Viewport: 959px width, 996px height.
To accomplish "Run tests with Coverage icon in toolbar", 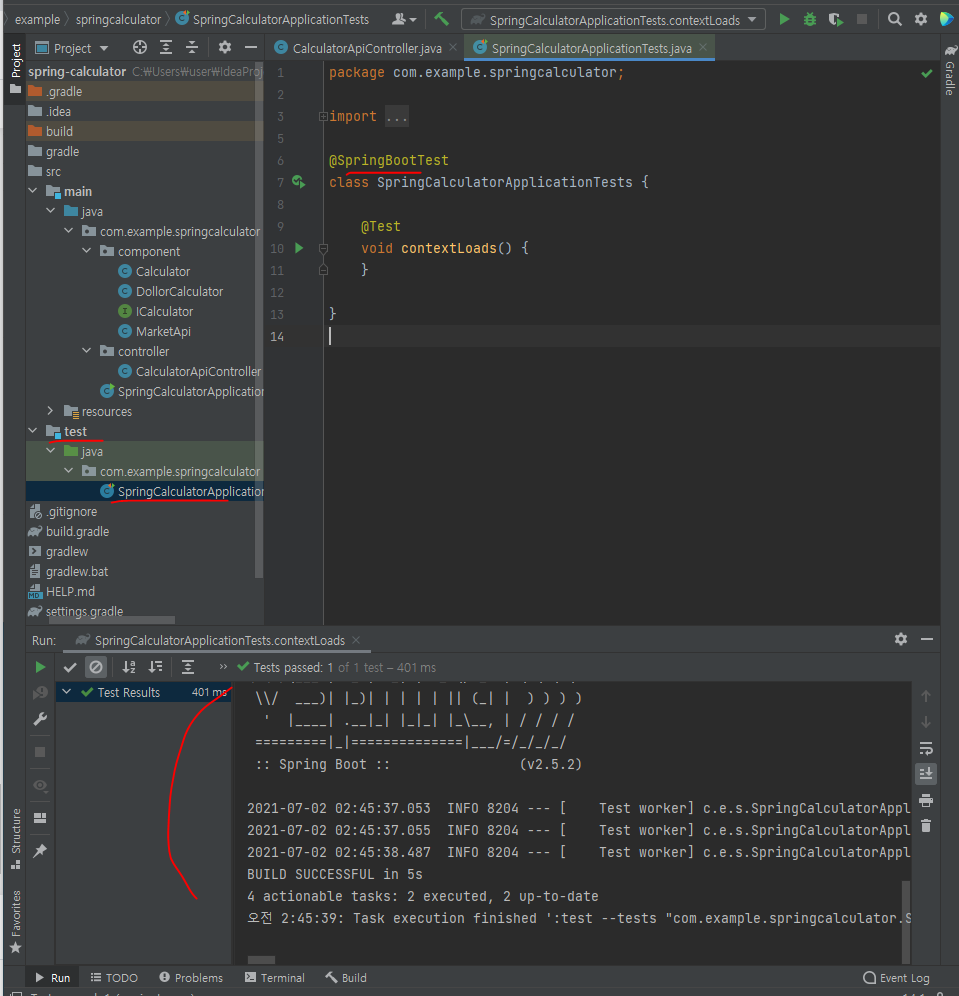I will click(836, 18).
